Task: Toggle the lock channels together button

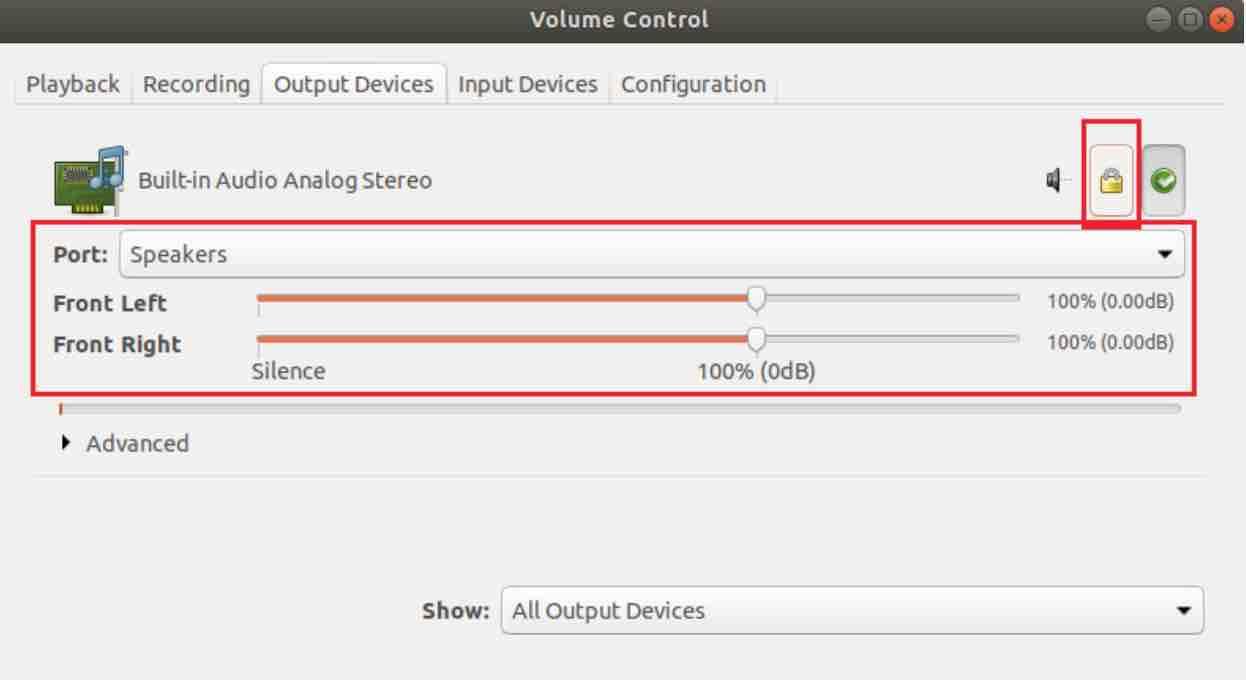Action: point(1111,181)
